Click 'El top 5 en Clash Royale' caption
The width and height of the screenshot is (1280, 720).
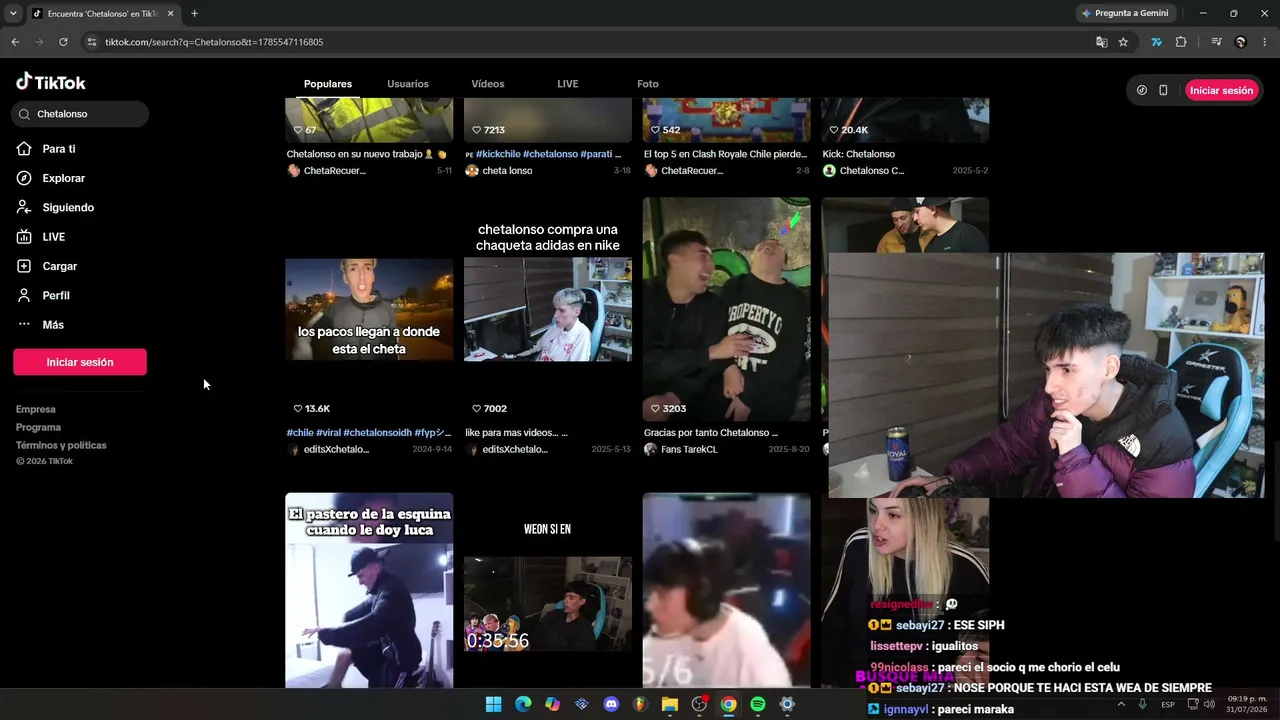(x=725, y=154)
